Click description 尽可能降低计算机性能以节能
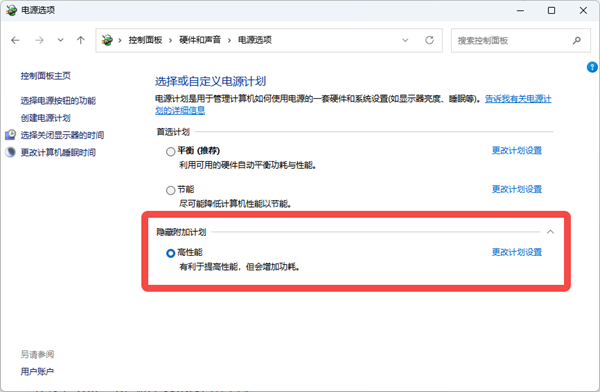 click(x=235, y=204)
